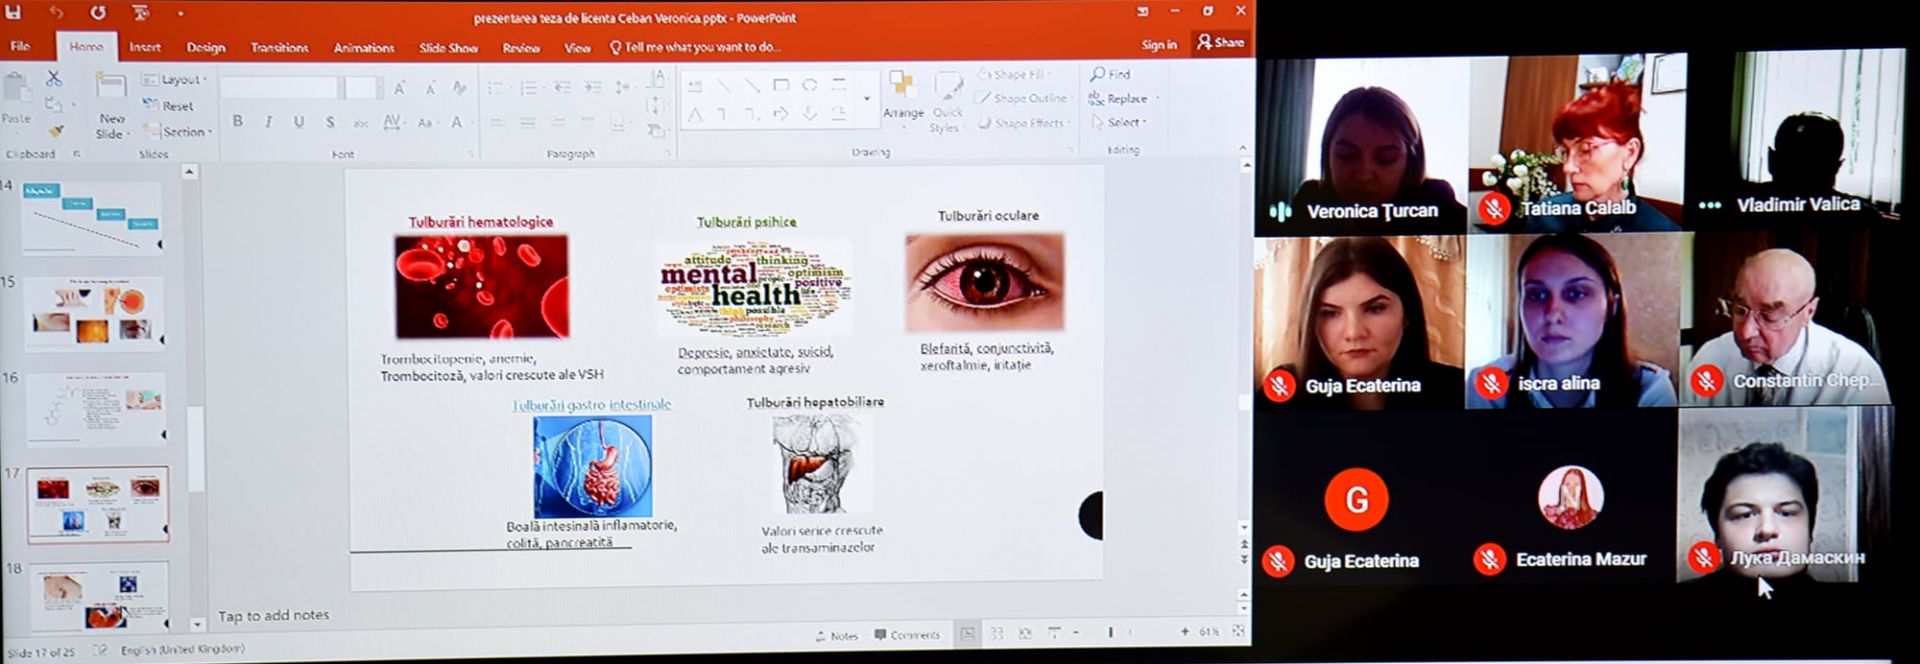
Task: Click the Notes button in status bar
Action: pyautogui.click(x=836, y=635)
